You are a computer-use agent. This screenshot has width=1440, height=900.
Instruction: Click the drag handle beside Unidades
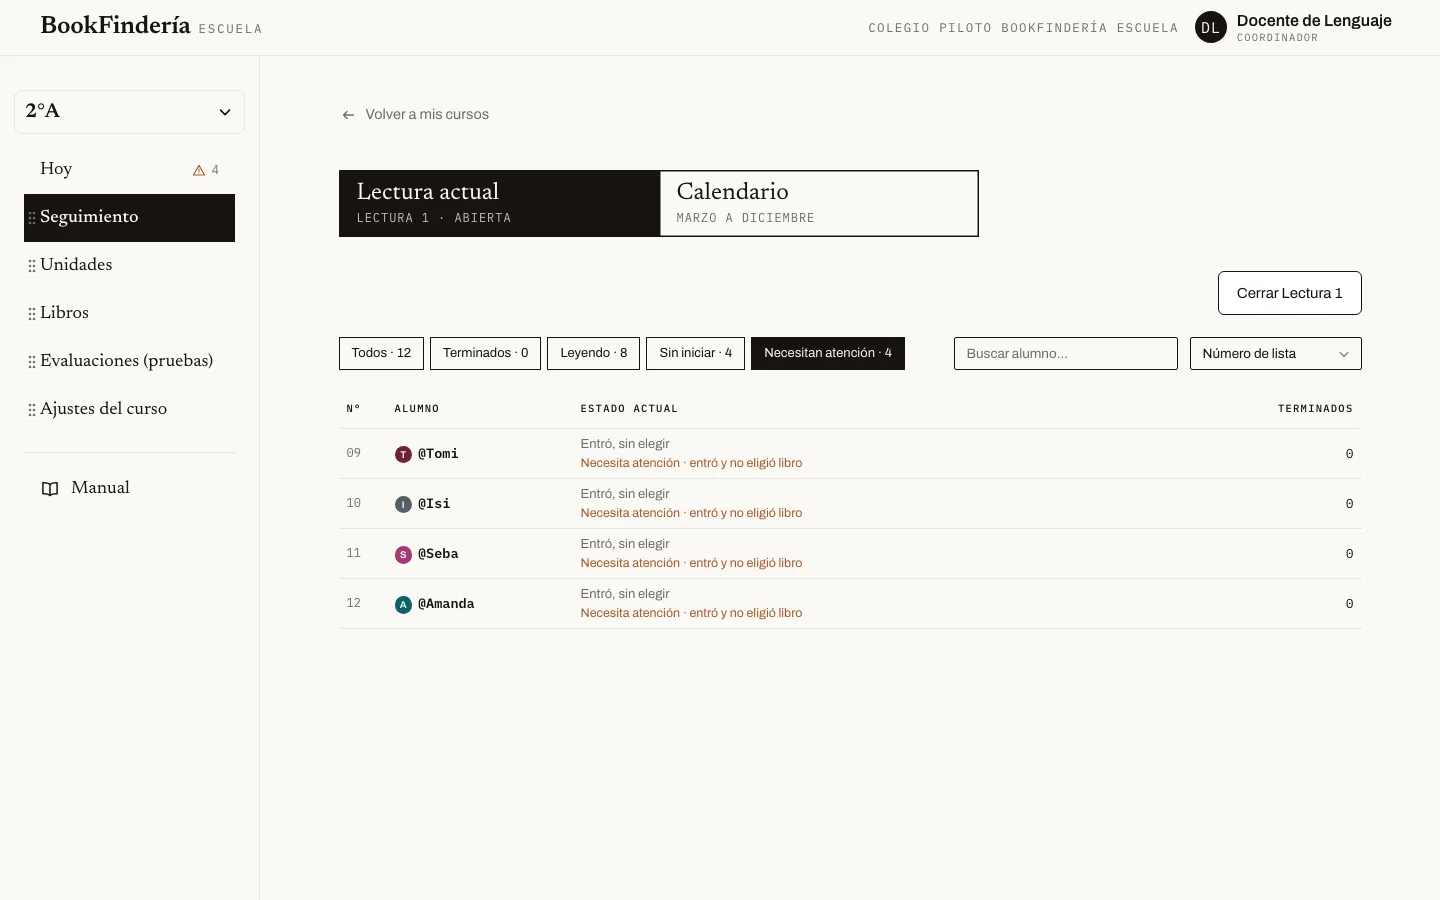coord(32,266)
